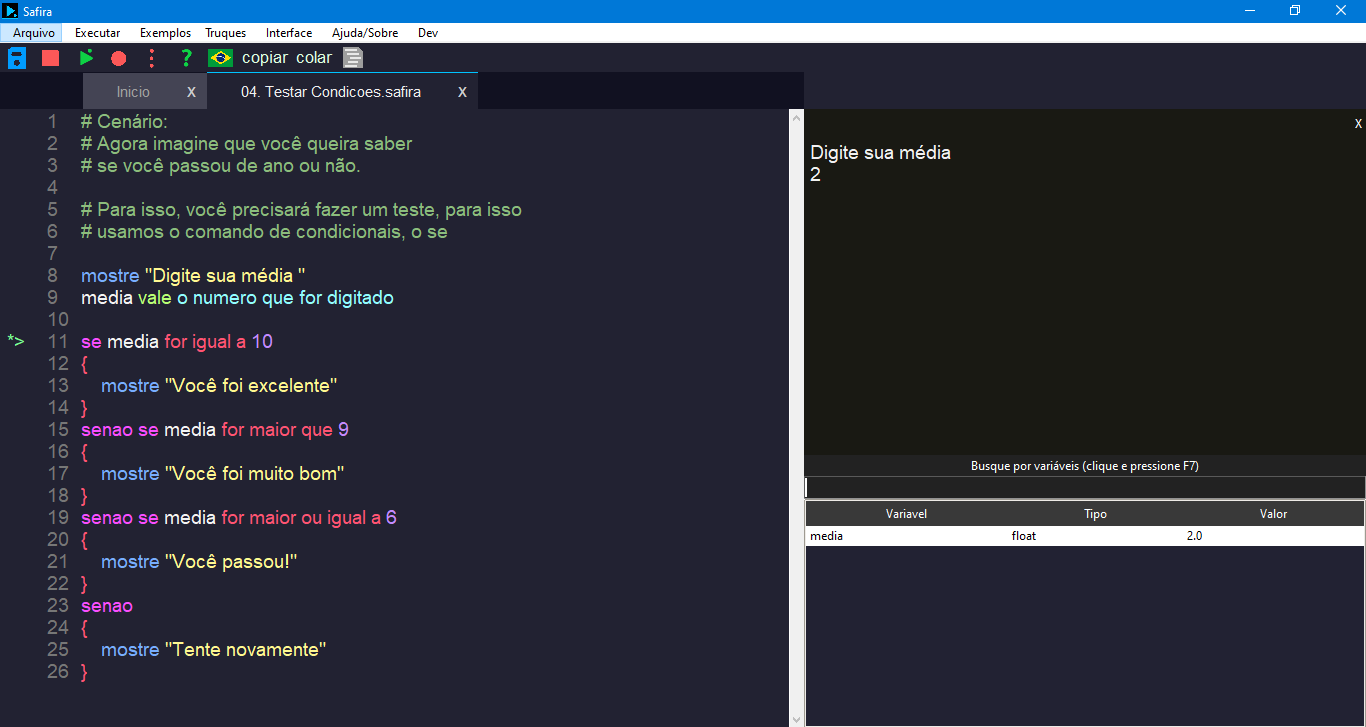1366x727 pixels.
Task: Close the 04. Testar Condicoes.safira tab
Action: 463,92
